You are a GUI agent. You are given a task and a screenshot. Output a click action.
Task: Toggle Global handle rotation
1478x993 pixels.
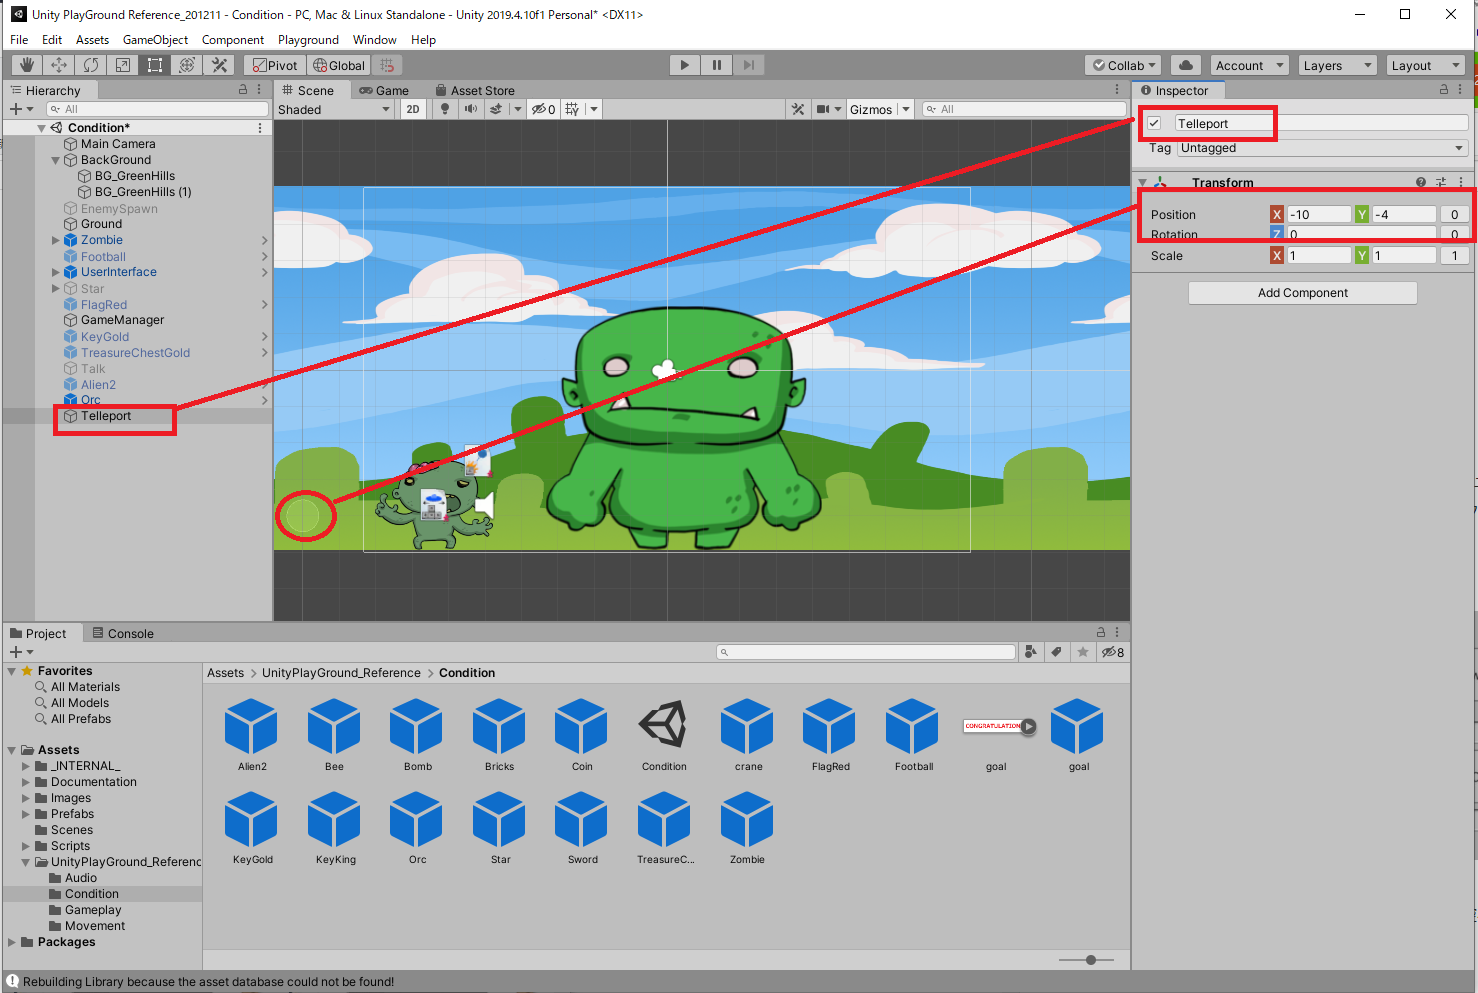[339, 65]
